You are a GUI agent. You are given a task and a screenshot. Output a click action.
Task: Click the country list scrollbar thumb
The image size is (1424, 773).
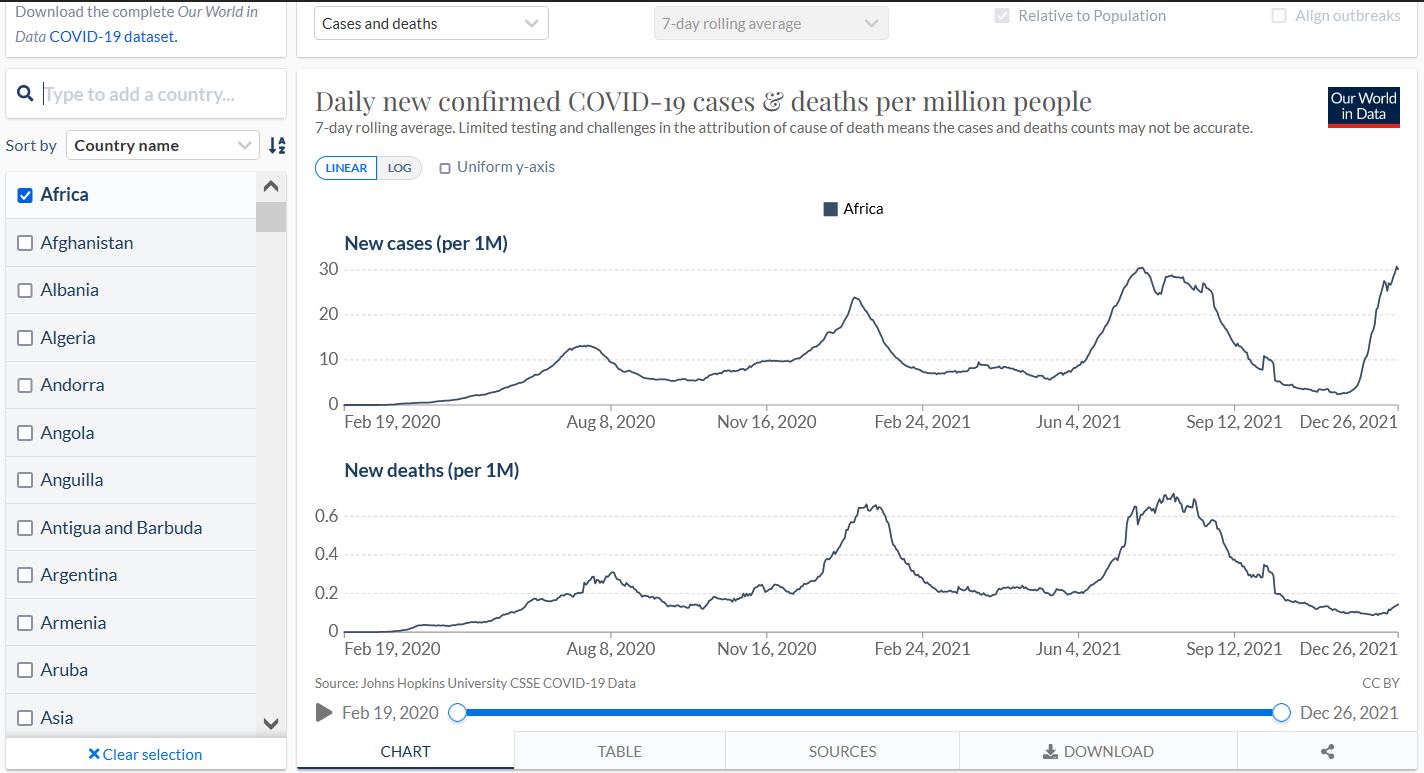point(270,216)
